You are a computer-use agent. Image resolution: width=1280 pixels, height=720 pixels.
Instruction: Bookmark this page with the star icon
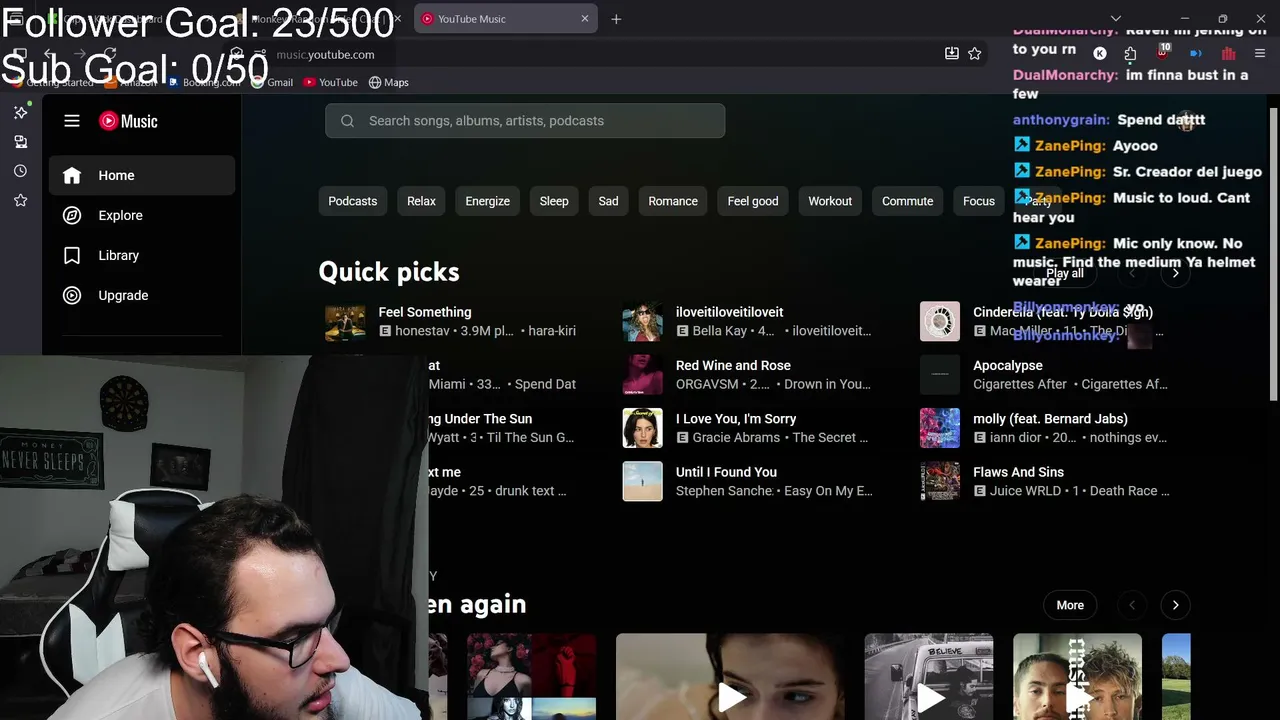[x=975, y=54]
